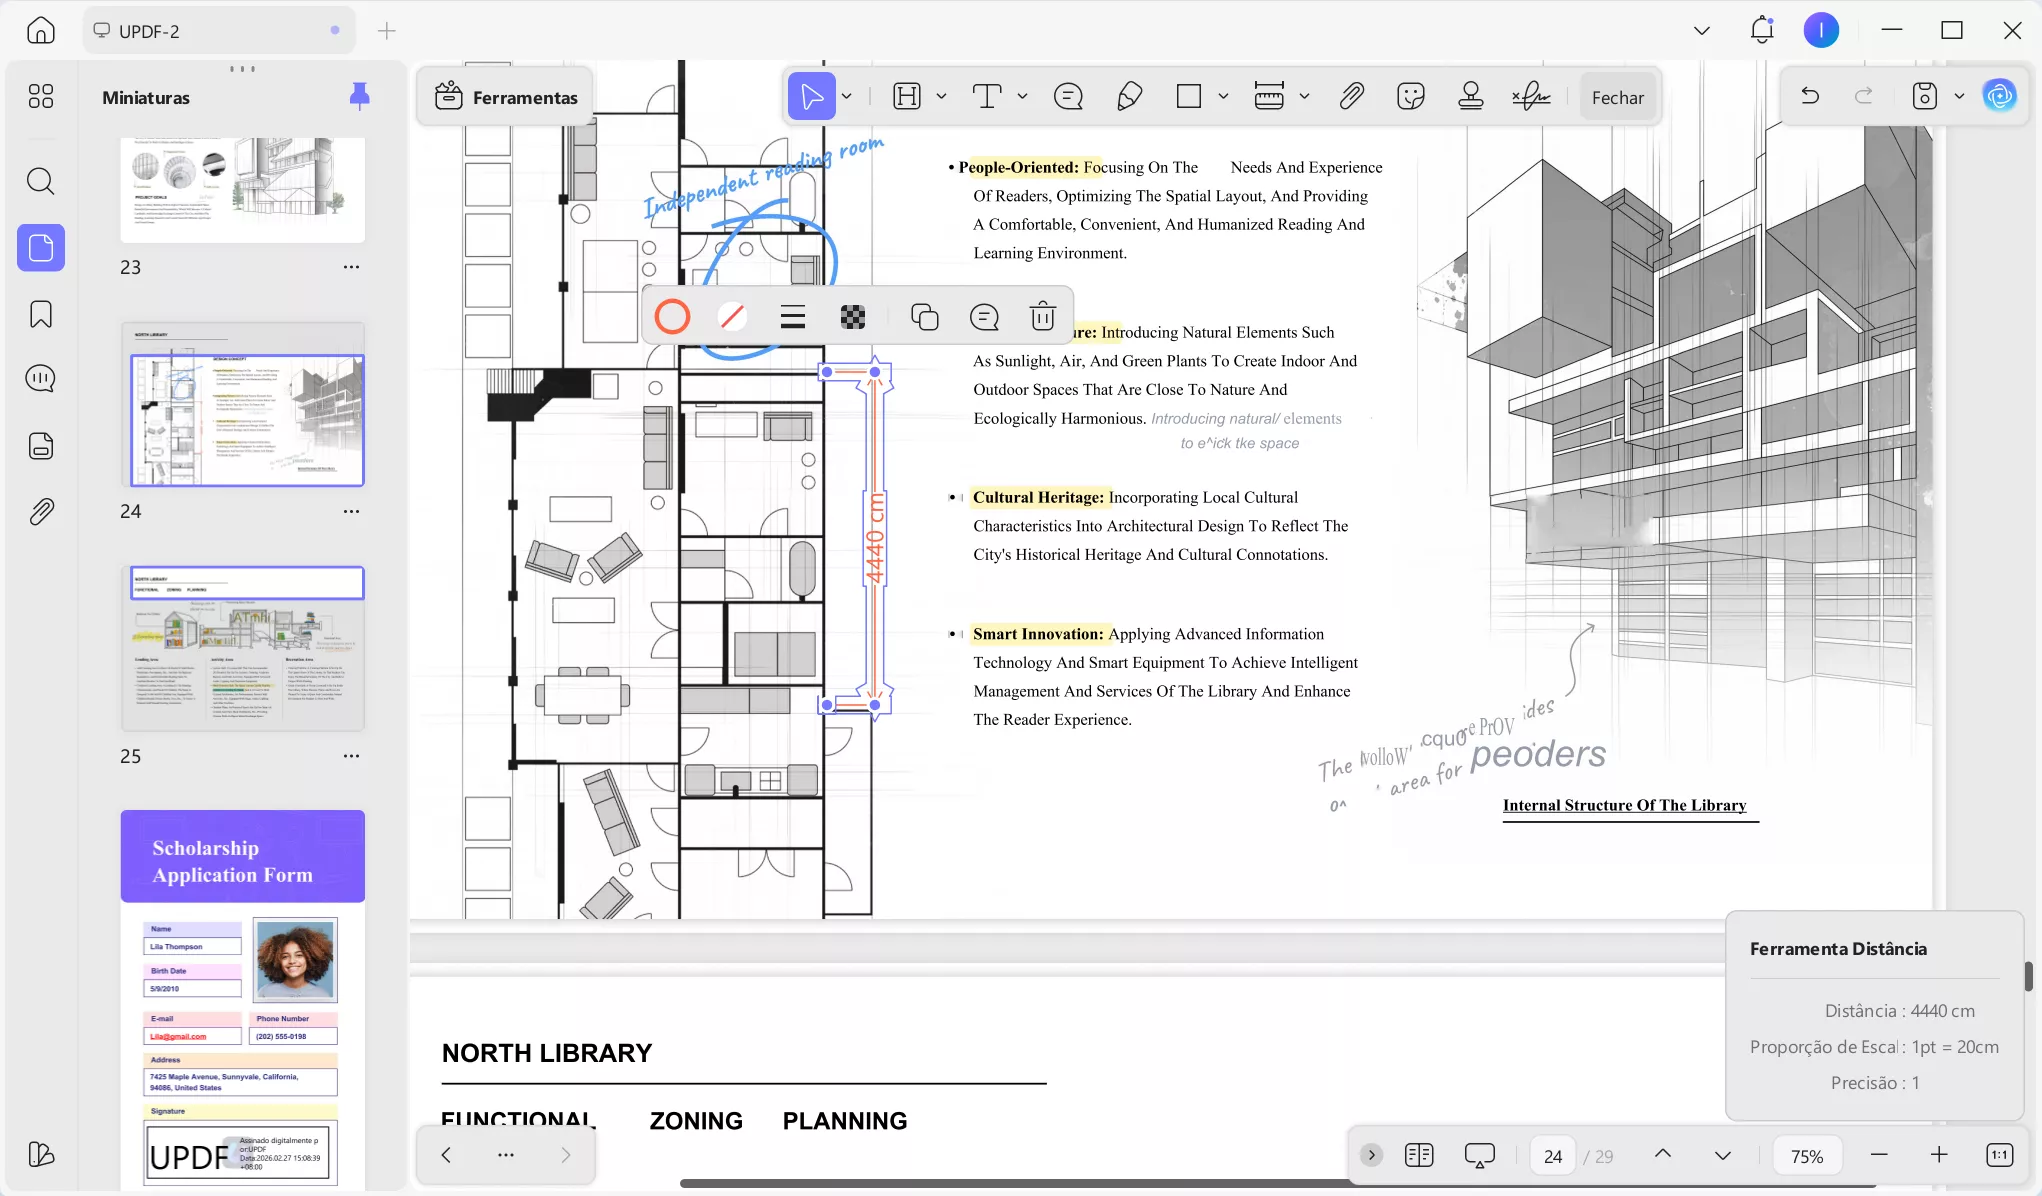Image resolution: width=2042 pixels, height=1196 pixels.
Task: Click the Ferramentas button
Action: 506,97
